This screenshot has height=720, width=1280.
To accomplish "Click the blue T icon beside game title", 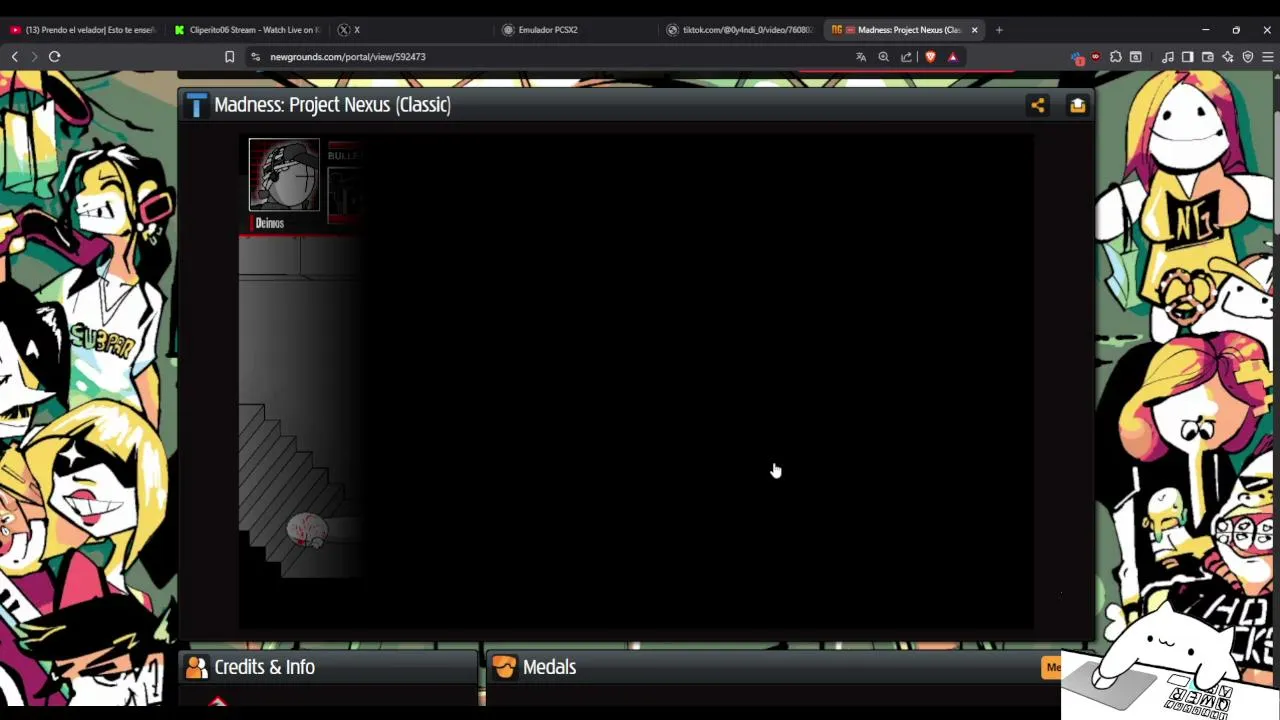I will click(196, 105).
